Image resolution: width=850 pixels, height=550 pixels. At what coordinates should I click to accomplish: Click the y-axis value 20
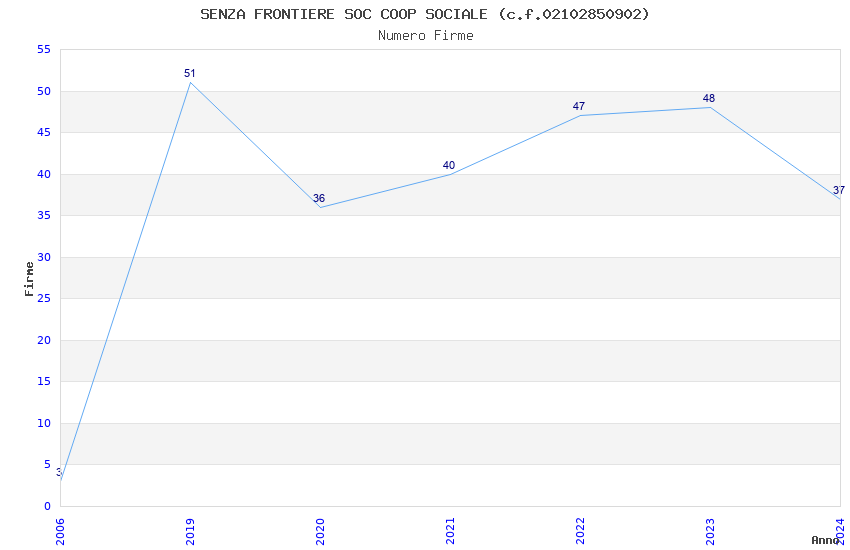point(44,340)
